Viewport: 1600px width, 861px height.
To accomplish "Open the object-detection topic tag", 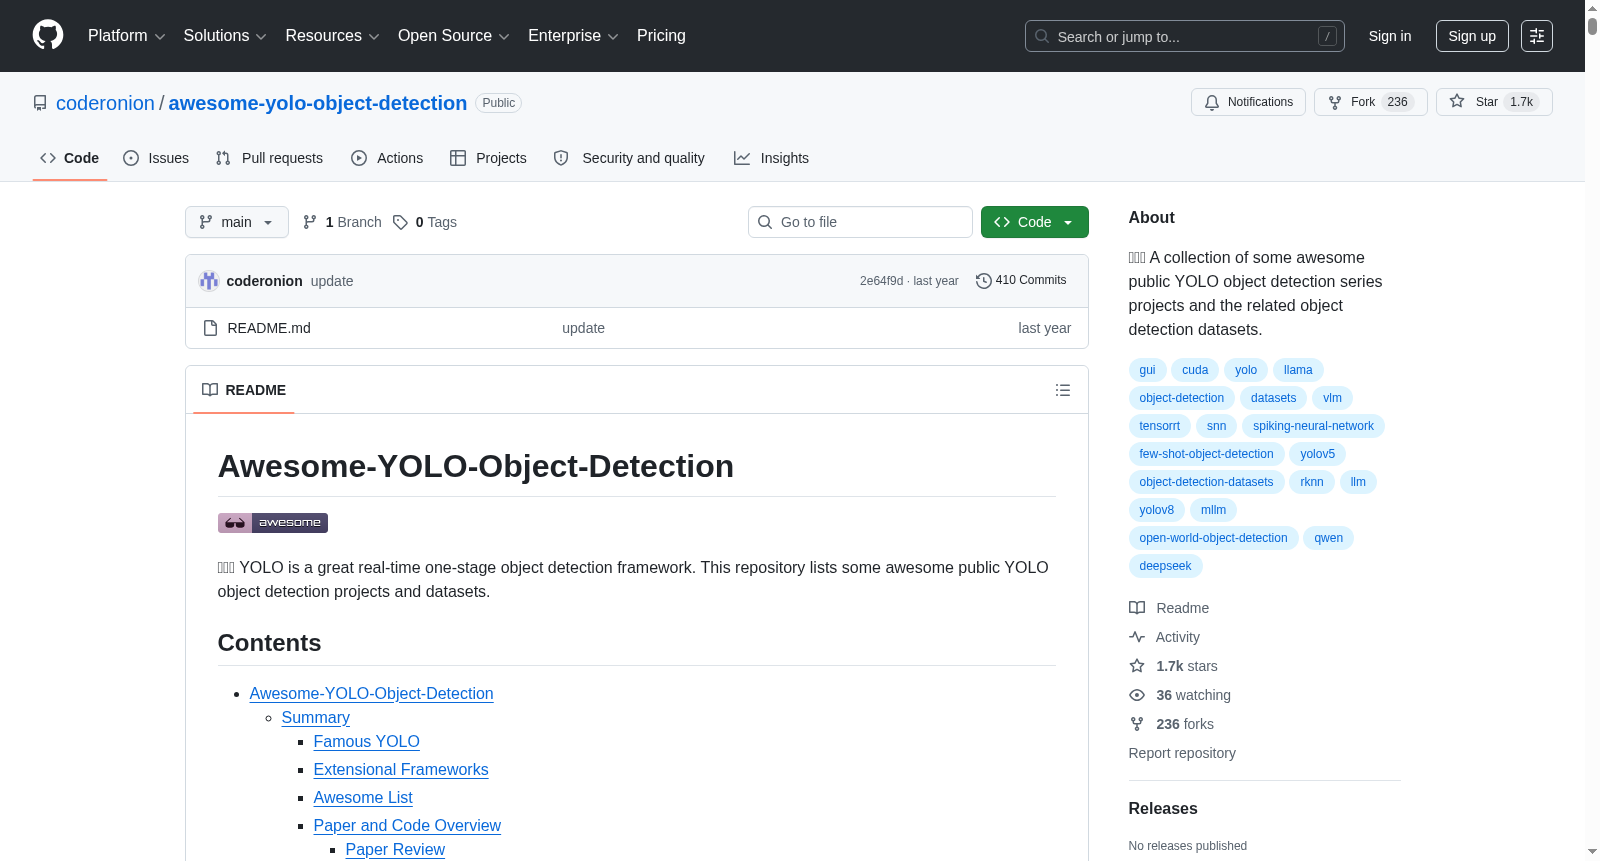I will click(x=1182, y=398).
